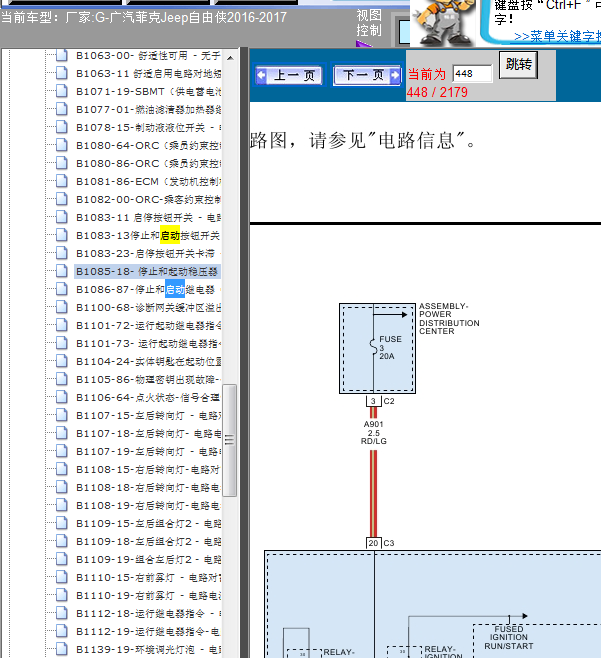The image size is (601, 658).
Task: Open document icon for B1083-23 entry
Action: pos(62,253)
